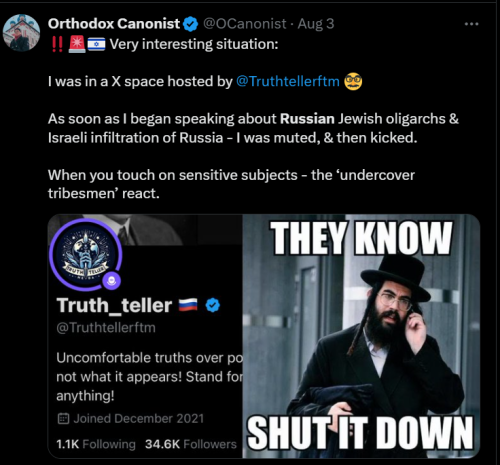
Task: Click the Israel flag emoji in tweet
Action: pyautogui.click(x=96, y=44)
